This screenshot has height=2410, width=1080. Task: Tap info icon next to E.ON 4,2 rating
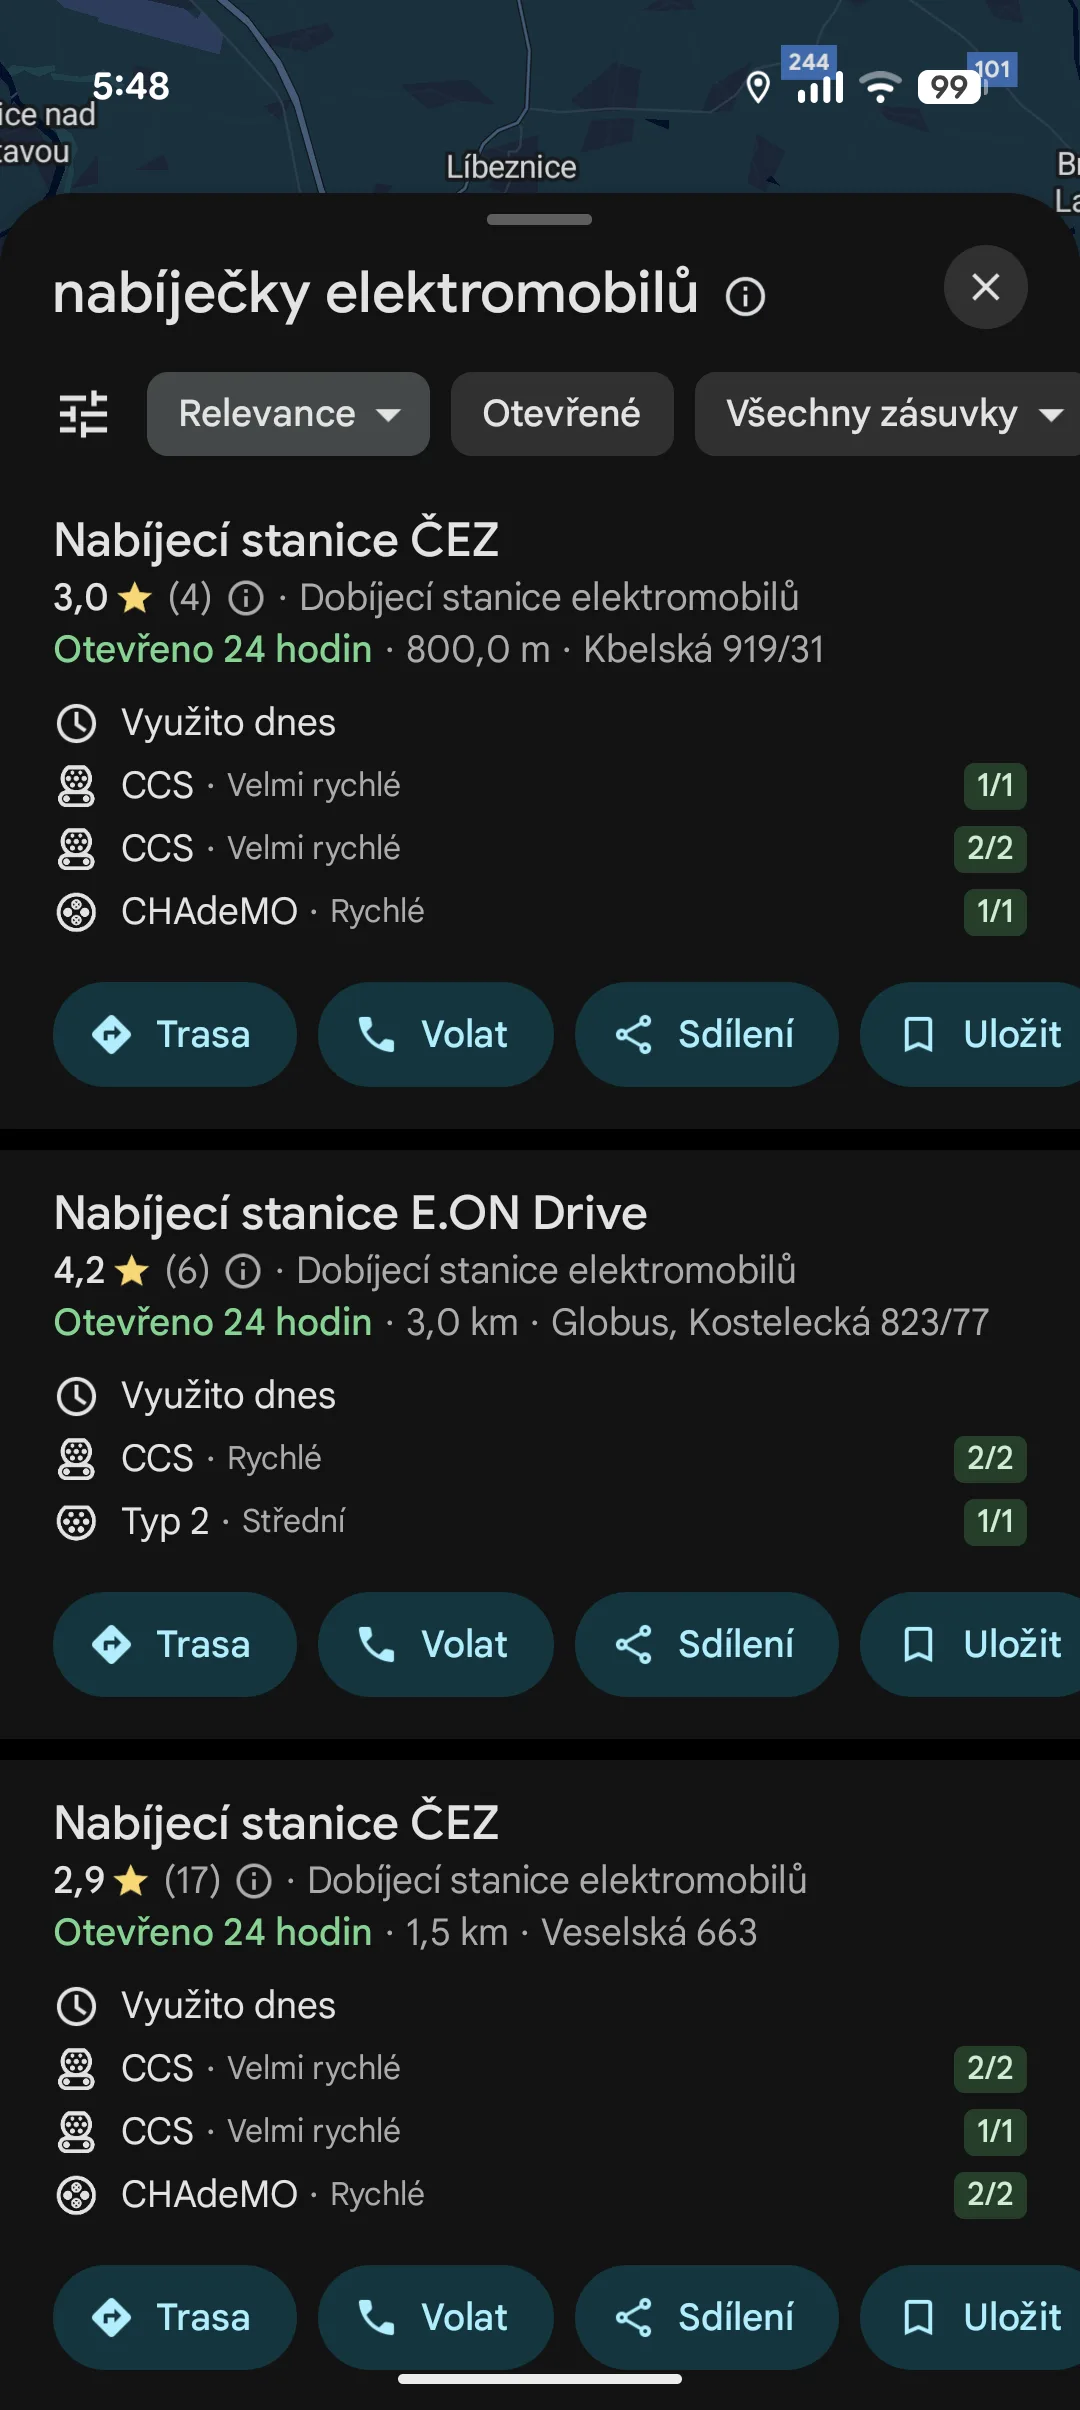tap(243, 1271)
